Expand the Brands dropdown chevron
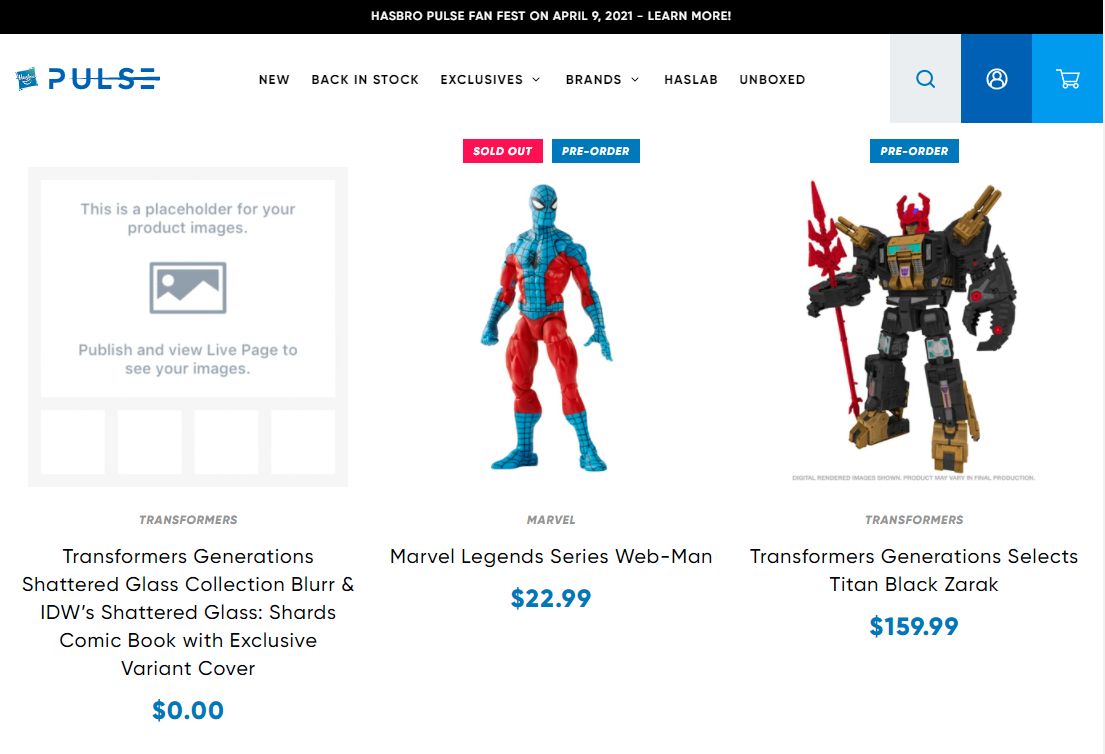This screenshot has height=754, width=1105. 635,80
